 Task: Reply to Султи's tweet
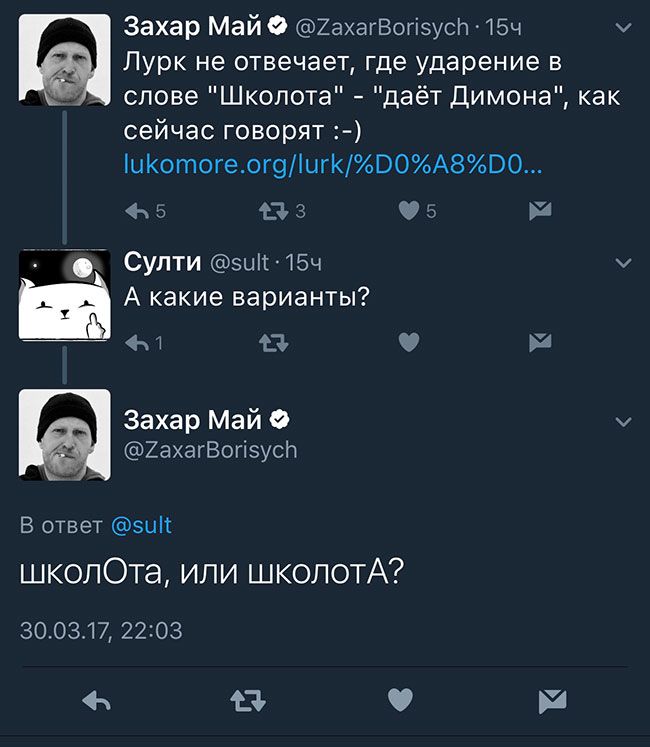click(x=135, y=343)
